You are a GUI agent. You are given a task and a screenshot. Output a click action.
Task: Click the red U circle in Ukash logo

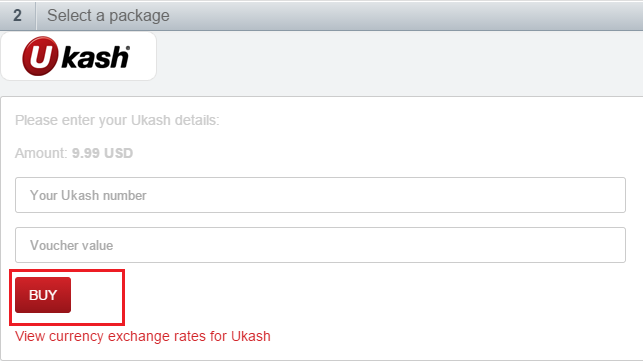(40, 56)
